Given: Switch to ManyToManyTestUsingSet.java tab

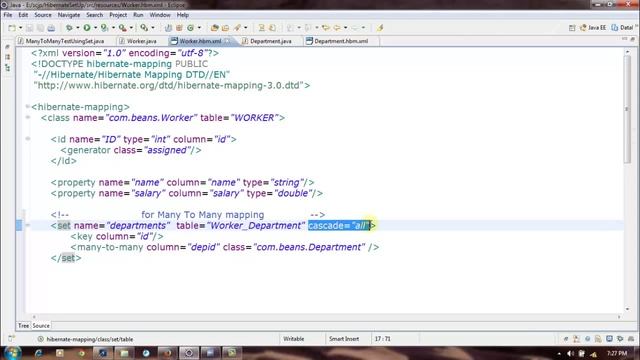Looking at the screenshot, I should [x=61, y=41].
